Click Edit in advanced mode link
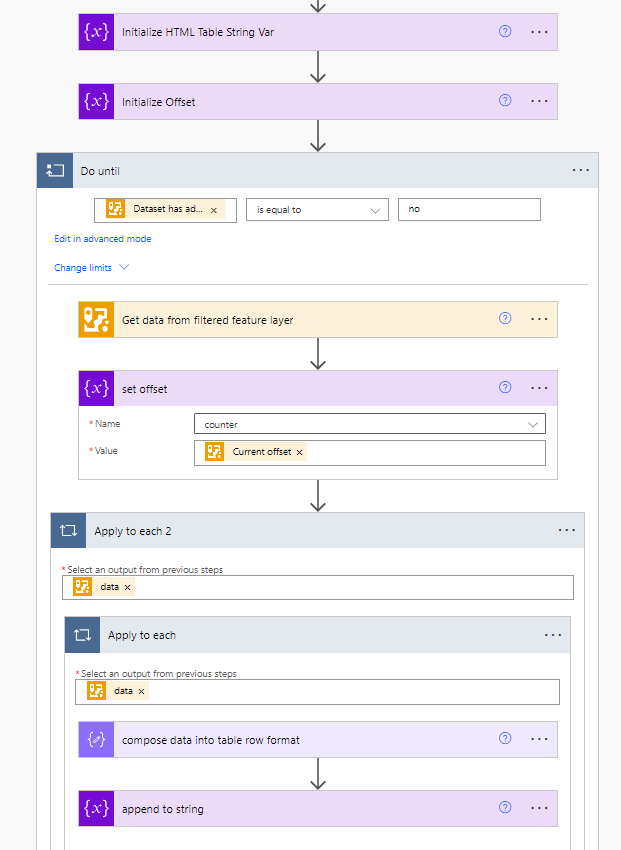621x850 pixels. [x=103, y=239]
